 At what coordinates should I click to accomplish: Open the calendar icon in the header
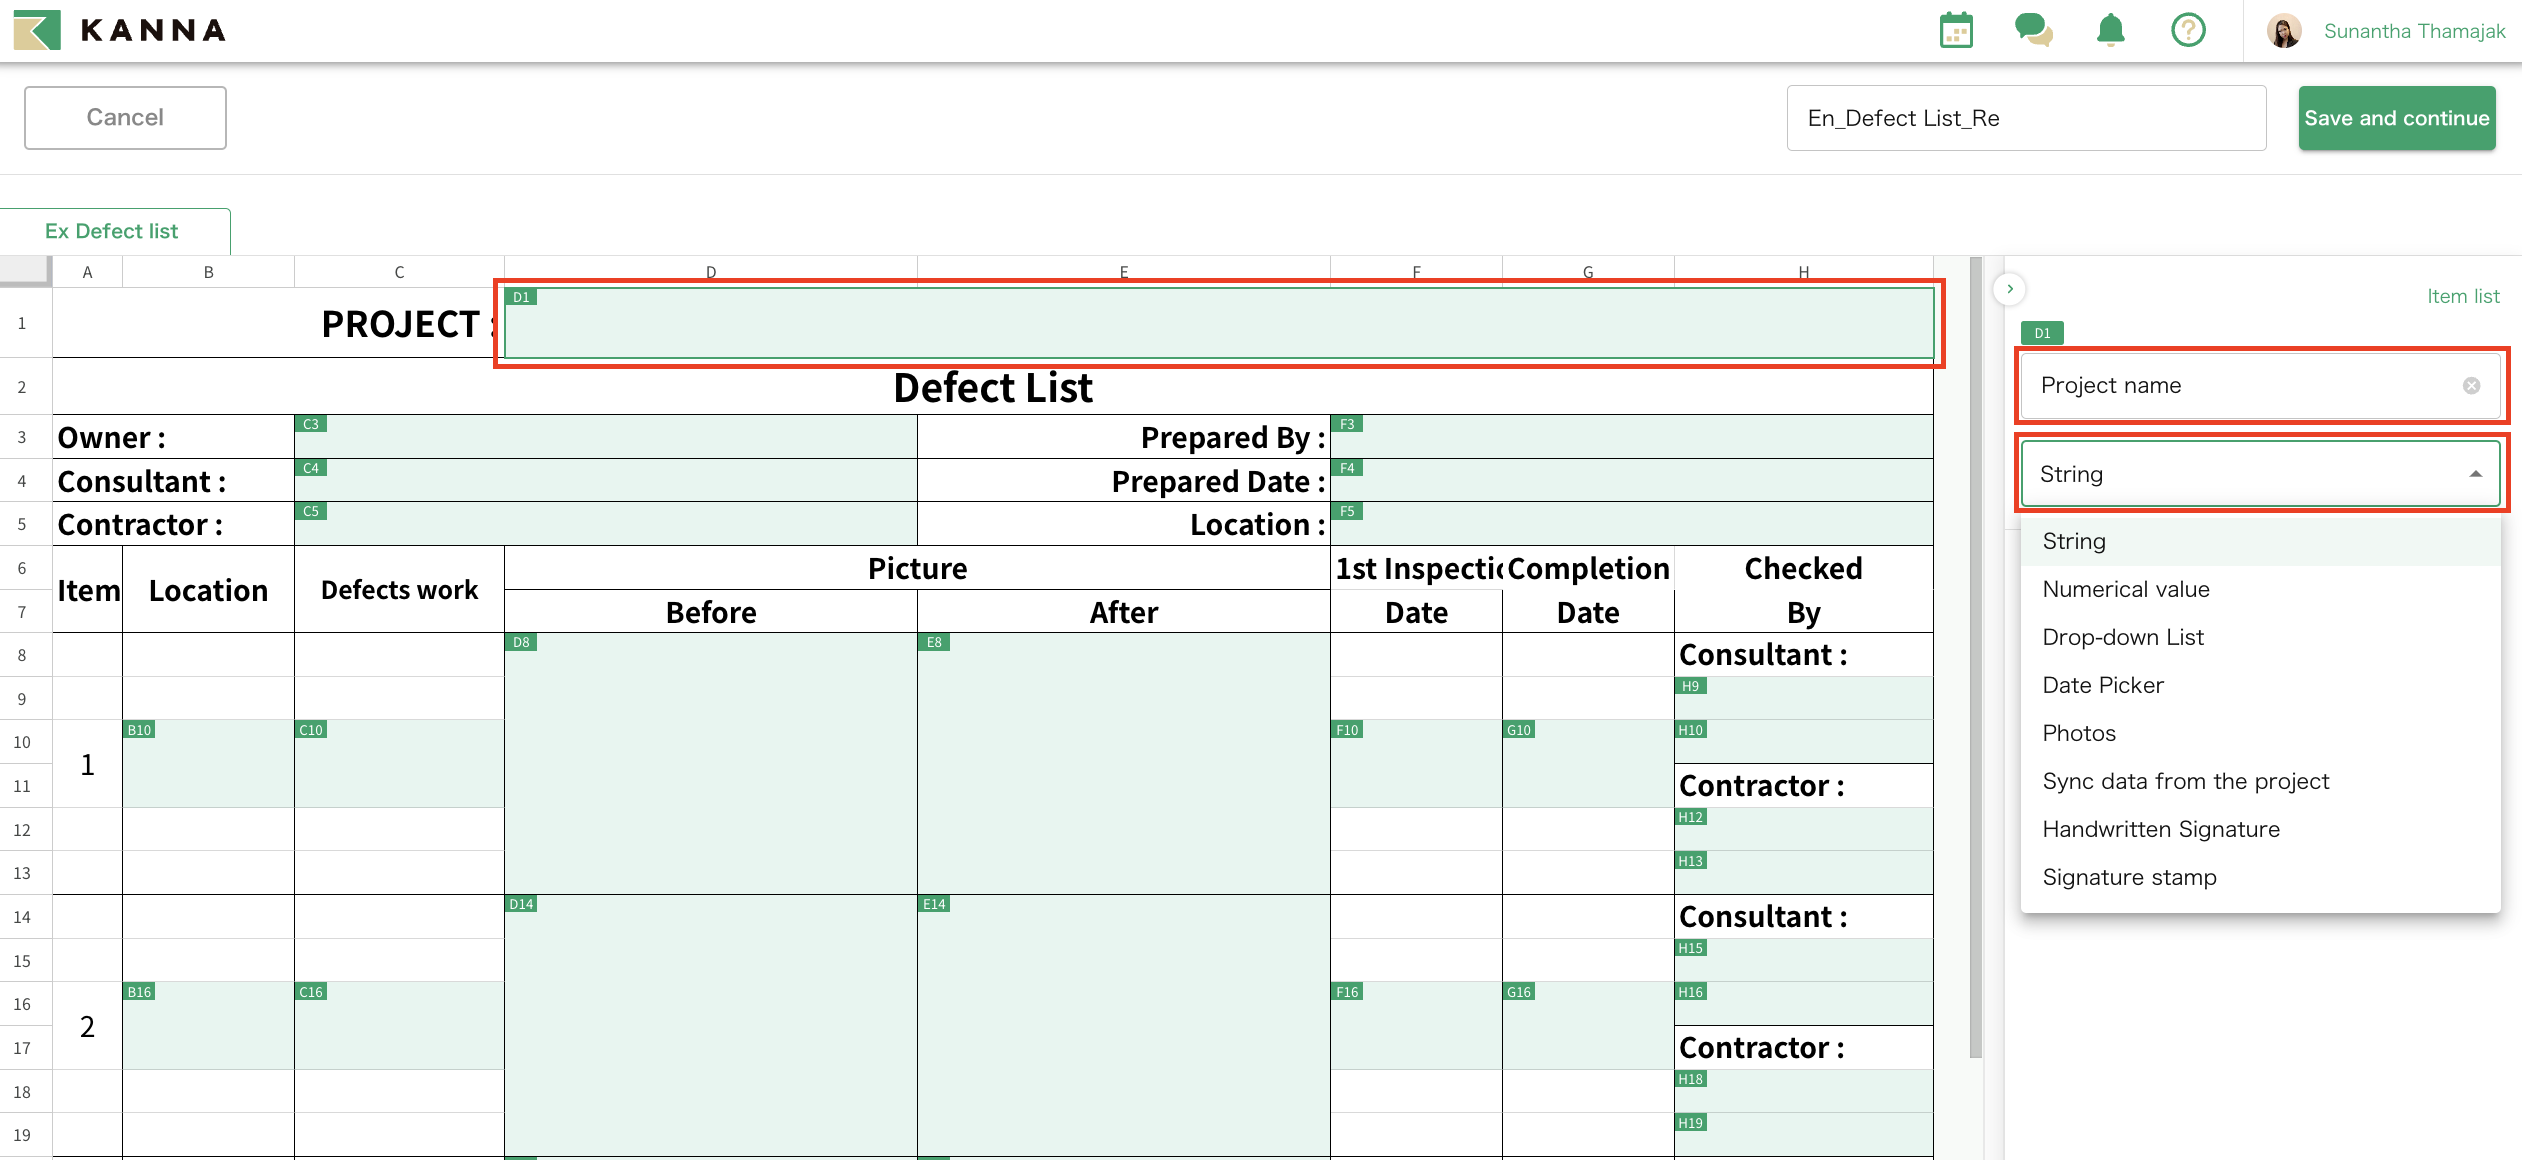click(1955, 30)
